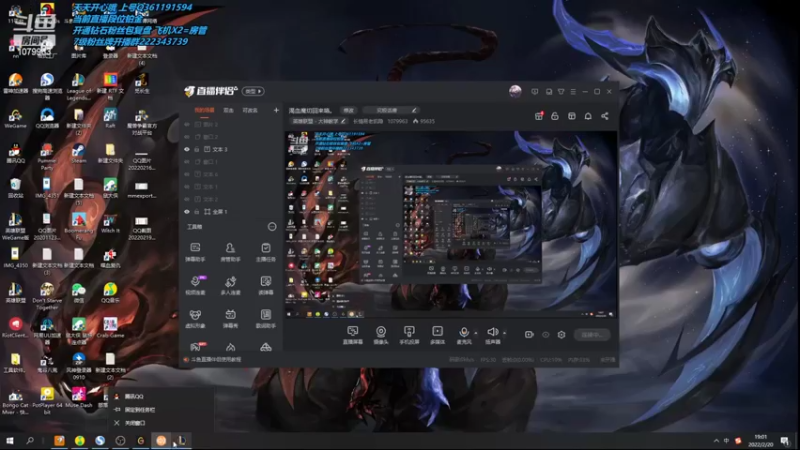
Task: Click the 麦克风 microphone icon
Action: [x=463, y=332]
